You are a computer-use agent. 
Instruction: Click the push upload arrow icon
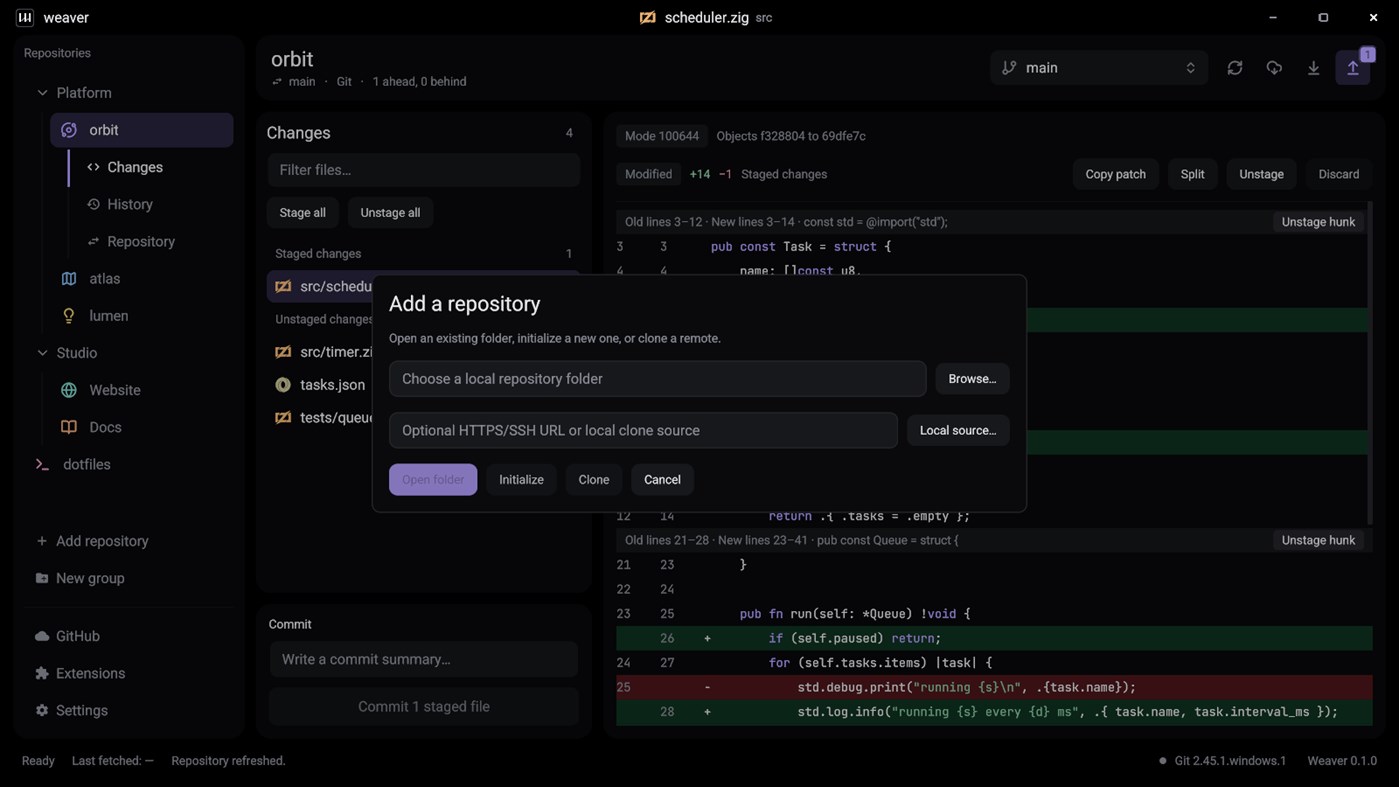tap(1353, 68)
